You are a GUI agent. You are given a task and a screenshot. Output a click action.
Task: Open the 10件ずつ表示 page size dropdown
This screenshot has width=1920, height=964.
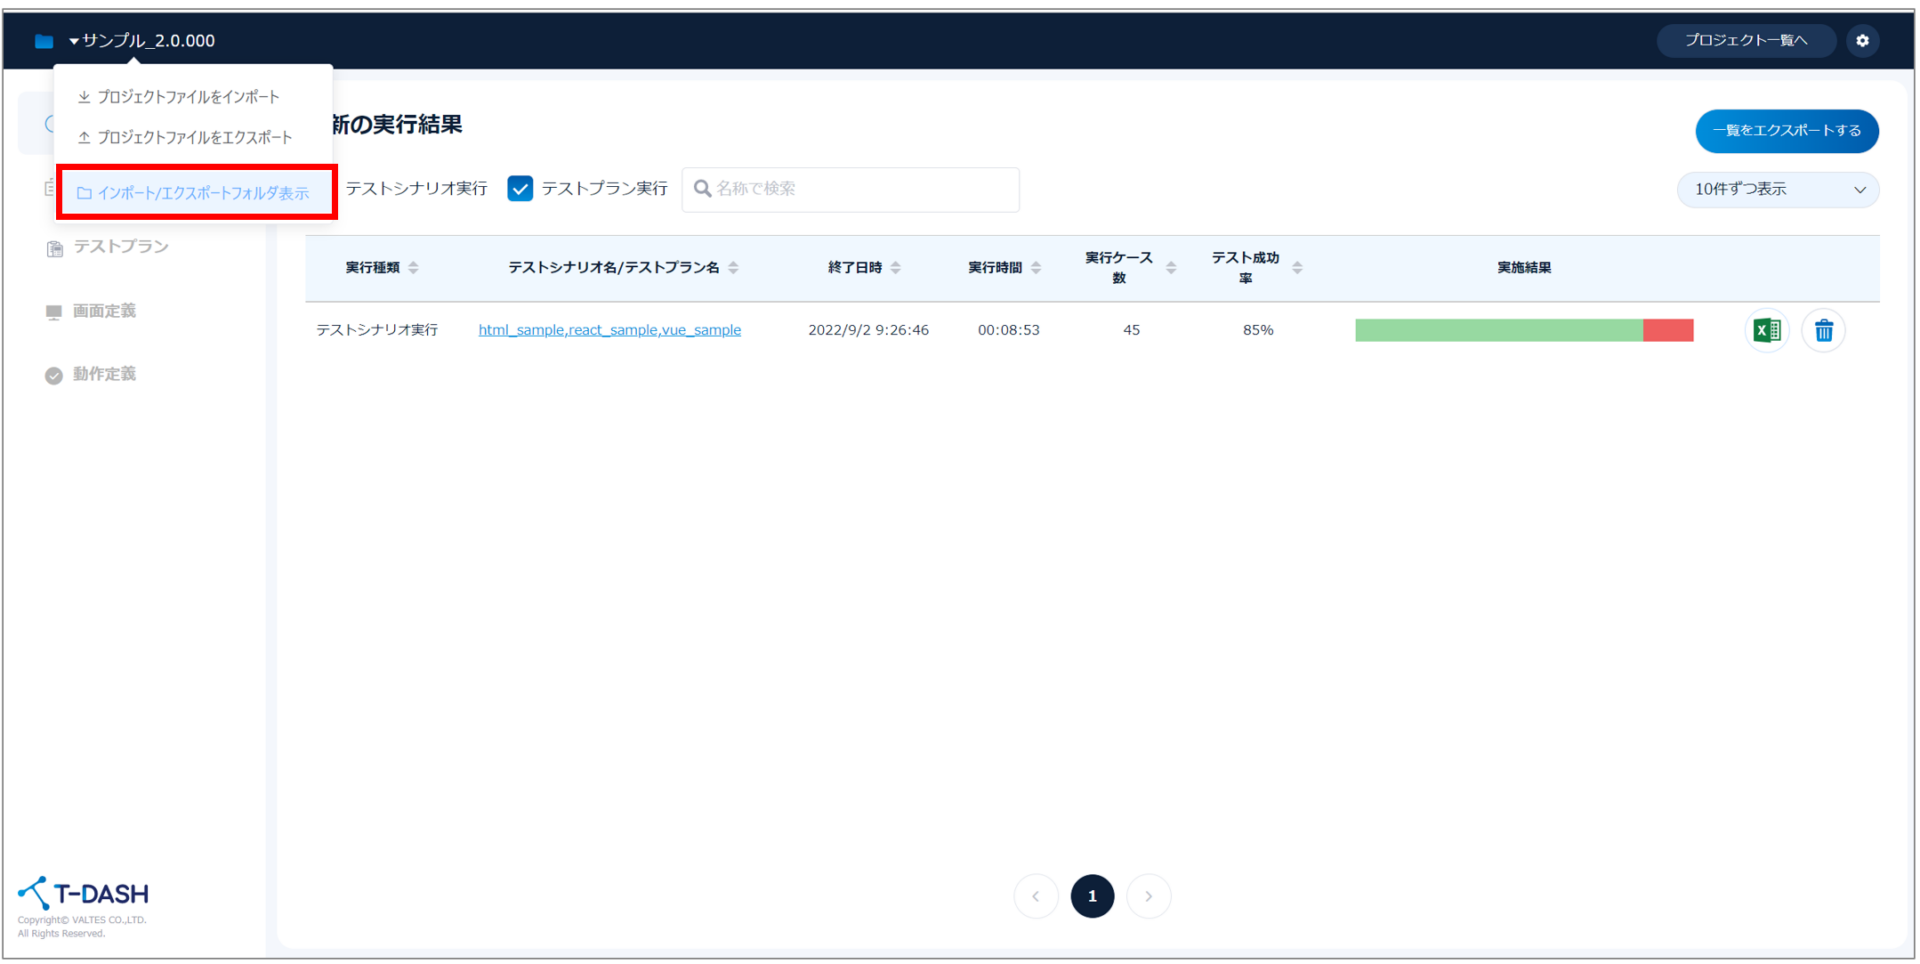point(1777,190)
